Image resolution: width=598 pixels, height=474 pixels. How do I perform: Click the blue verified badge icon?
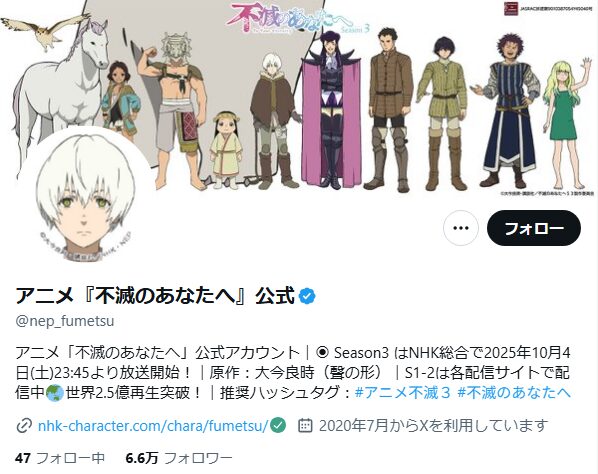point(307,296)
